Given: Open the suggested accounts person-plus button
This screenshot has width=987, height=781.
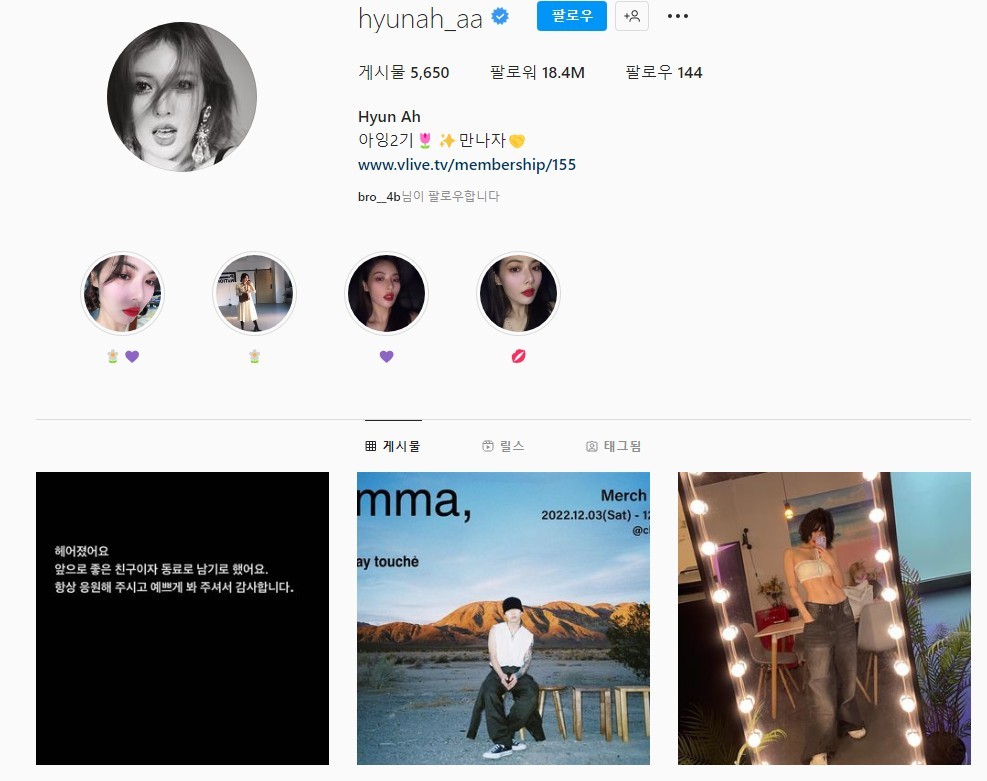Looking at the screenshot, I should point(631,16).
